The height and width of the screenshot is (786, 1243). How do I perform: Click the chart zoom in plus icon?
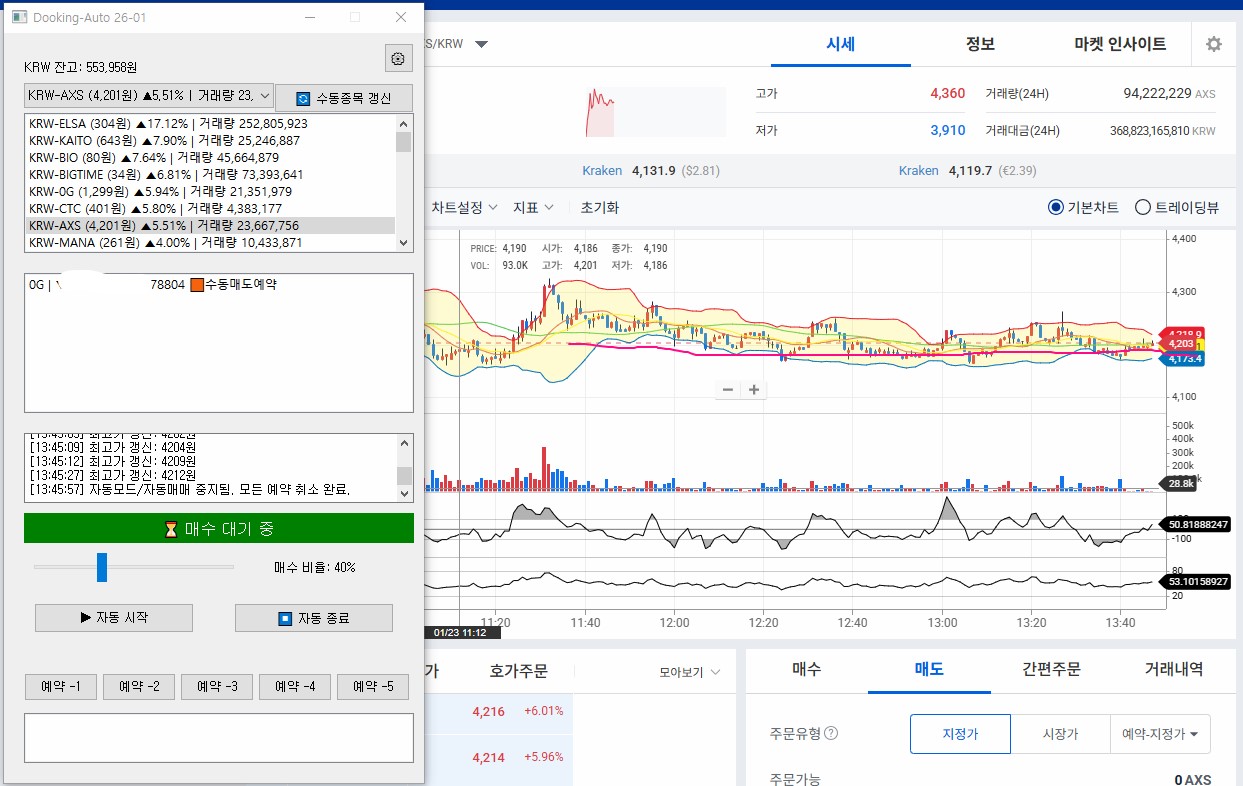(754, 390)
